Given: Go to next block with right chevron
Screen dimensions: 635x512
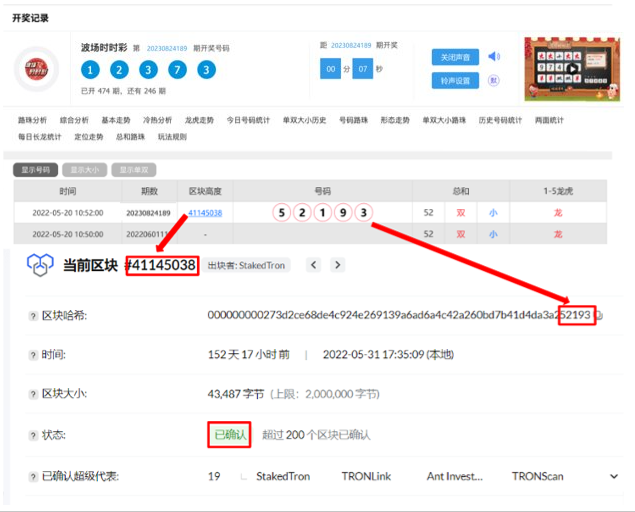Looking at the screenshot, I should click(338, 265).
